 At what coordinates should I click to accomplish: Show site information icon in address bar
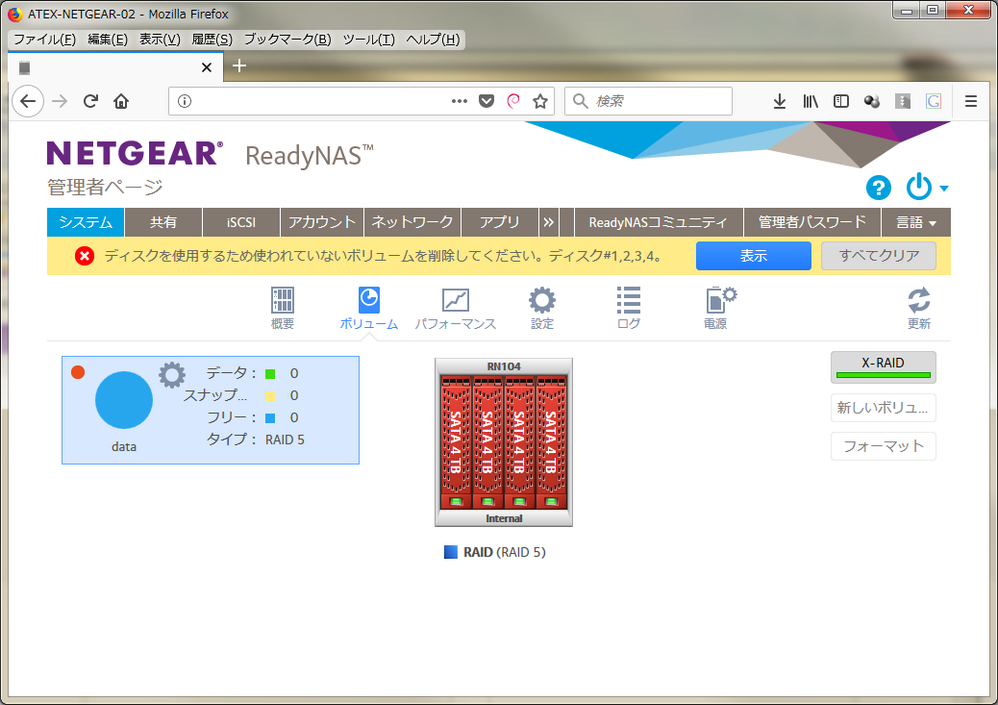click(185, 101)
